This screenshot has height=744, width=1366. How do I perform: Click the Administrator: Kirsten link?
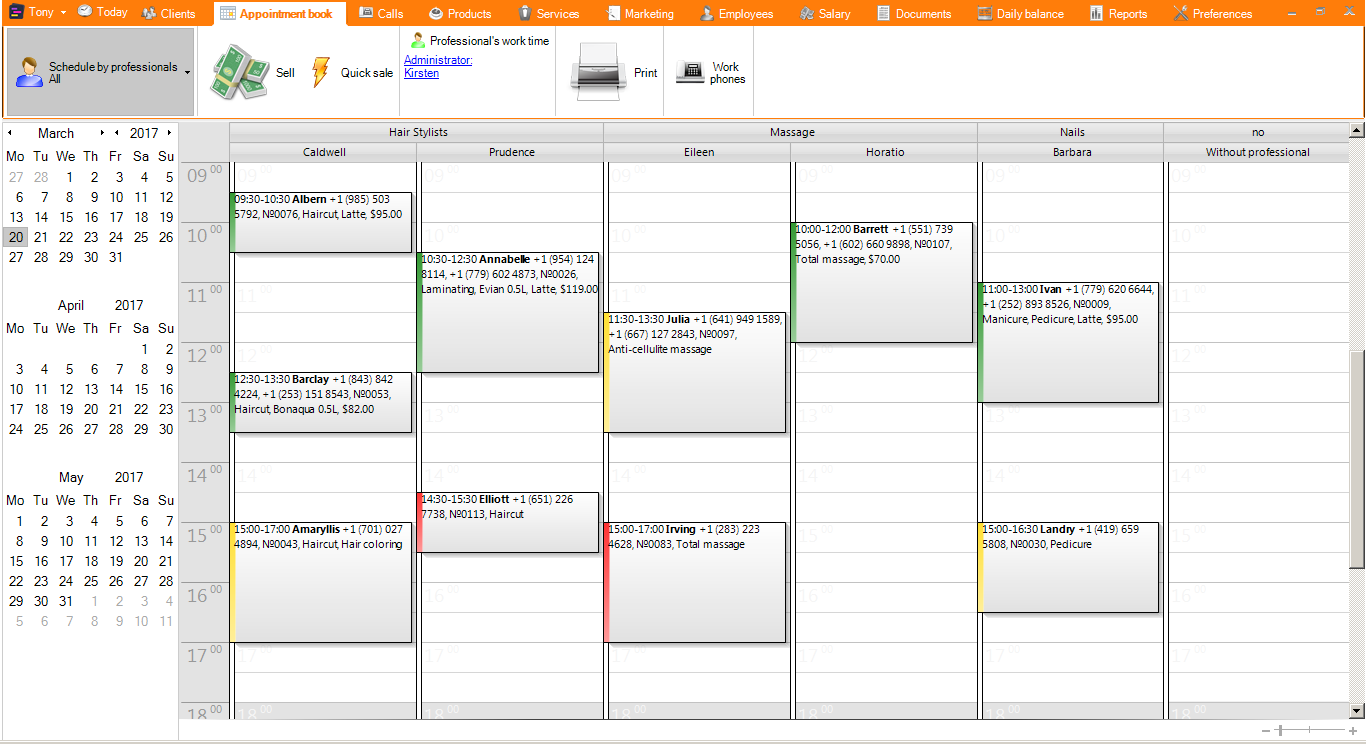pos(438,67)
